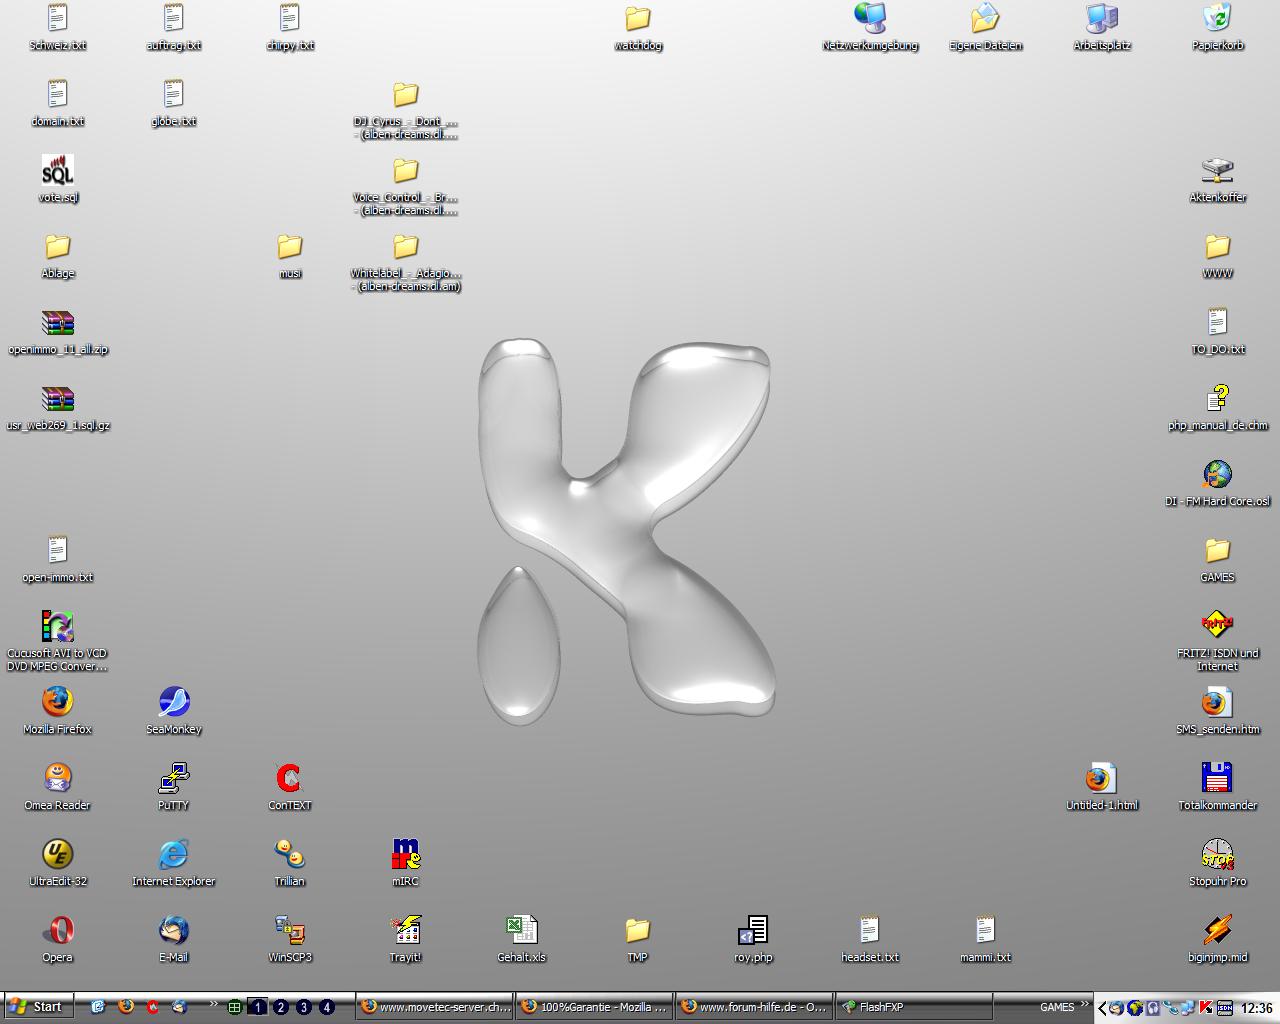Switch to virtual desktop 2
Viewport: 1280px width, 1024px height.
(281, 1007)
